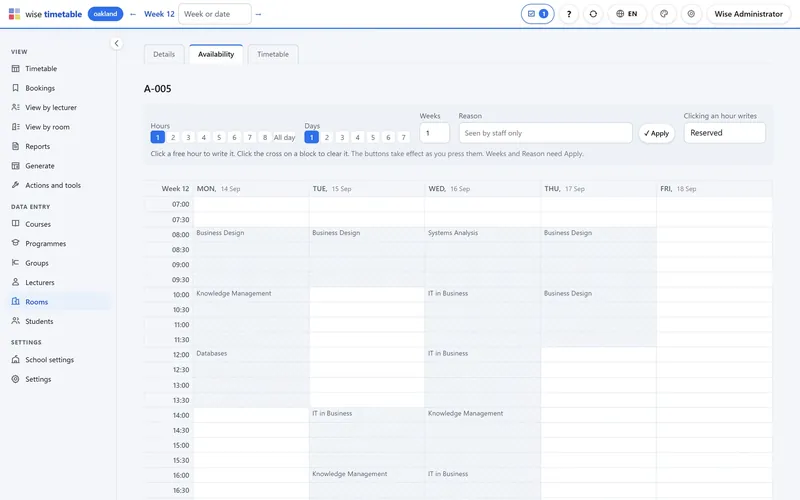The height and width of the screenshot is (500, 800).
Task: Select Hours toggle 4
Action: [204, 137]
